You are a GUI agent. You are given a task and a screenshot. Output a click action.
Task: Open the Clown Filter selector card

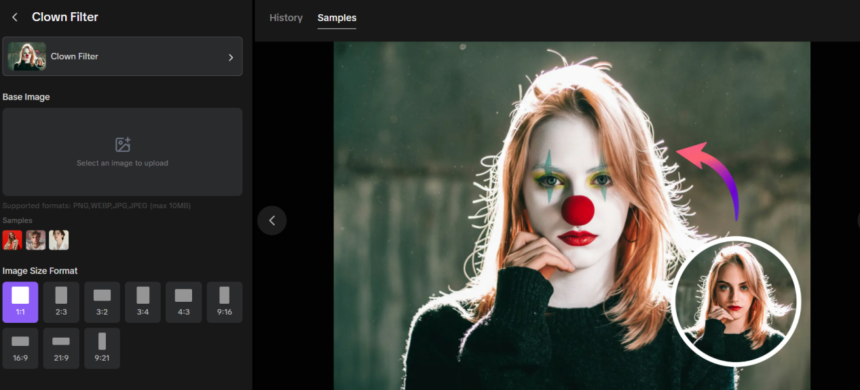tap(122, 56)
